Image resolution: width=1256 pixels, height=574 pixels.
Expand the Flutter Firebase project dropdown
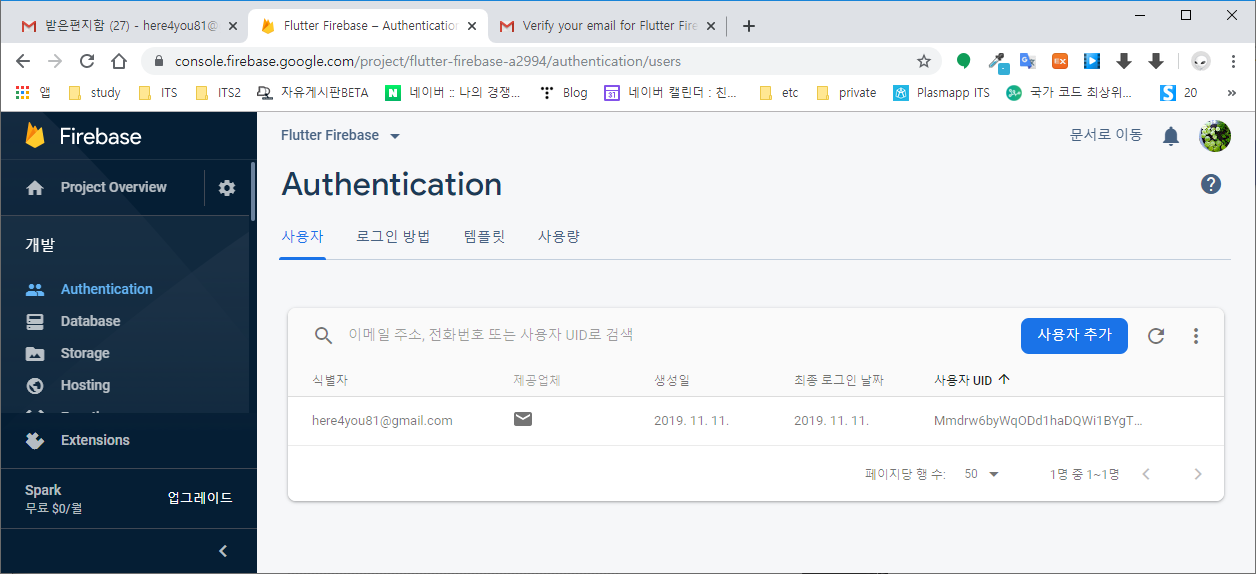(x=341, y=135)
